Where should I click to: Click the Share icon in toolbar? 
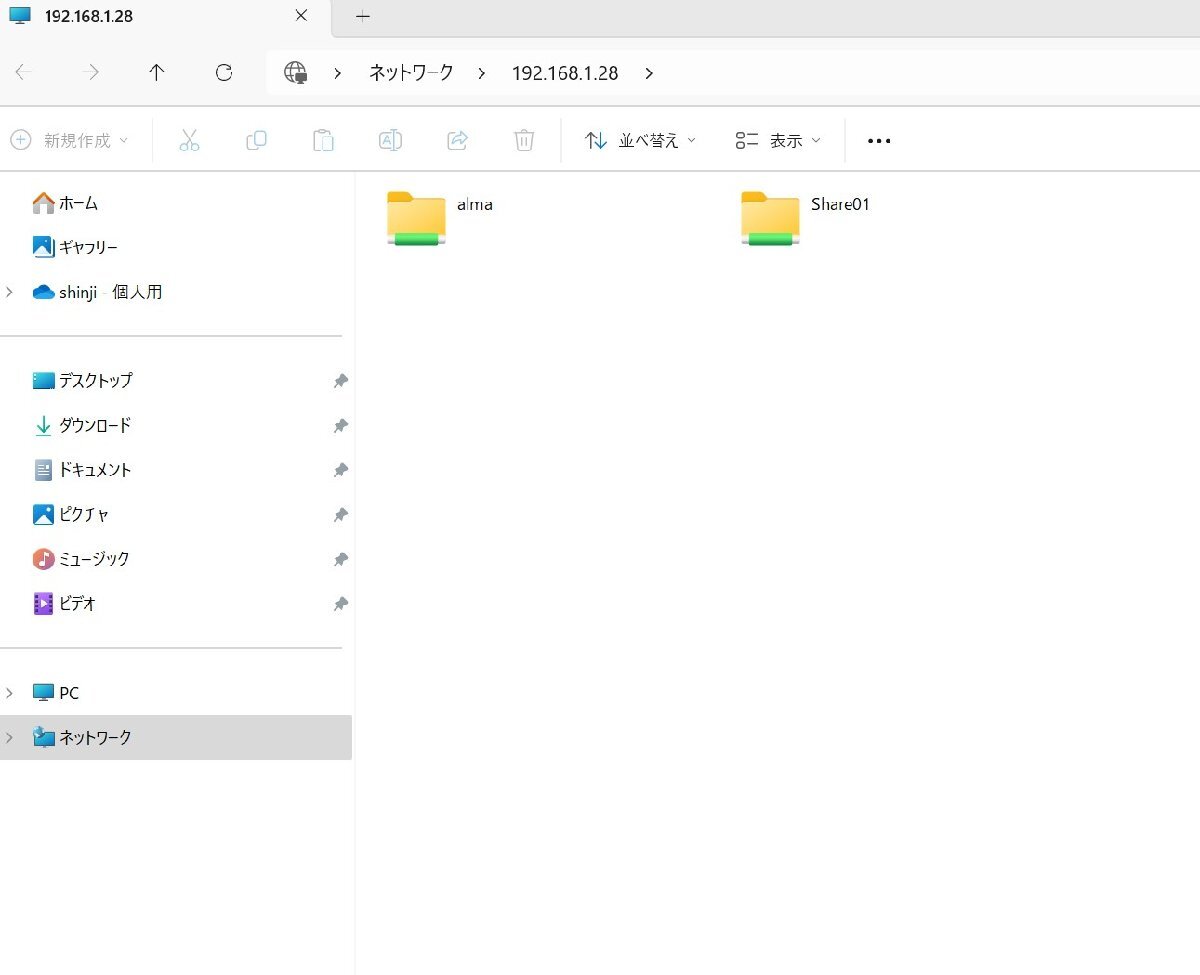click(x=457, y=140)
